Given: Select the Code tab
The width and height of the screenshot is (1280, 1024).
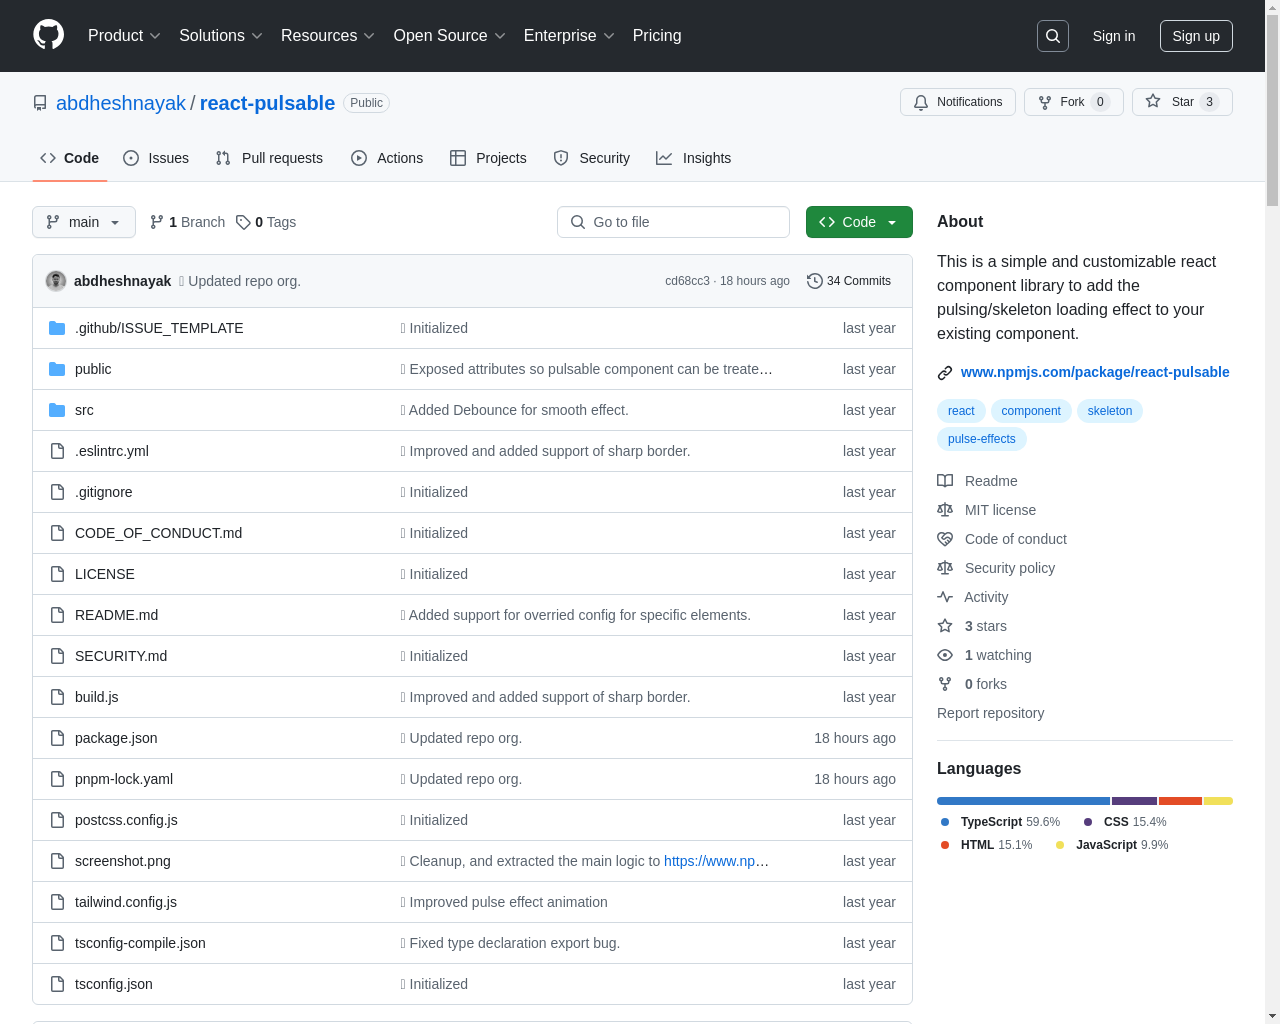Looking at the screenshot, I should click(x=70, y=158).
